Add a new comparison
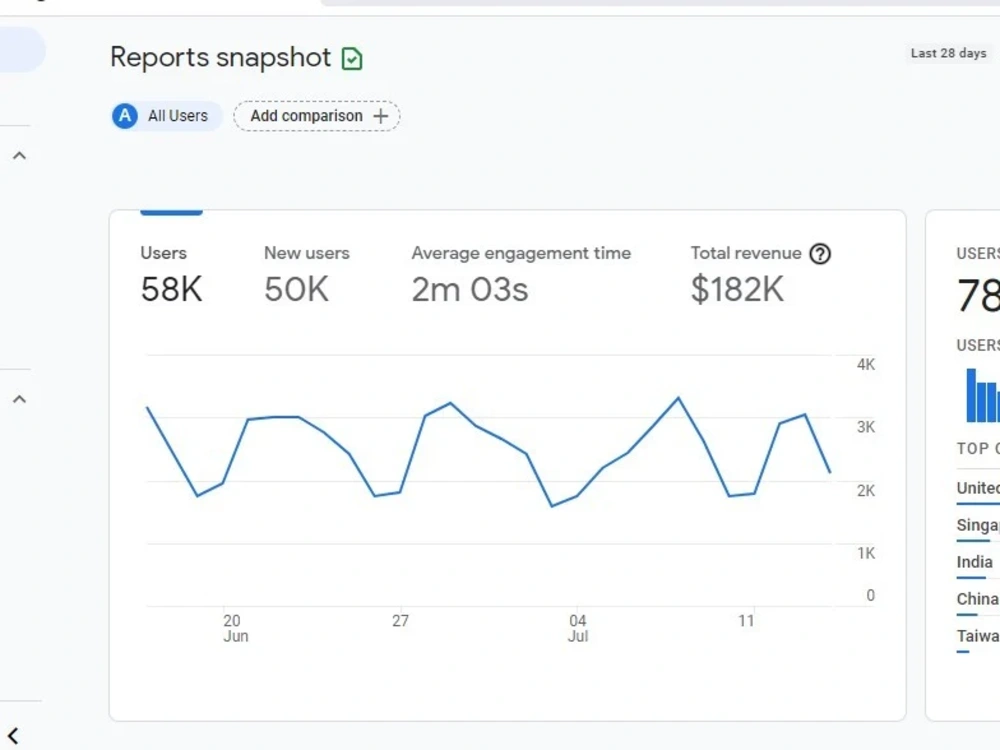Screen dimensions: 1000x750 (x=316, y=116)
